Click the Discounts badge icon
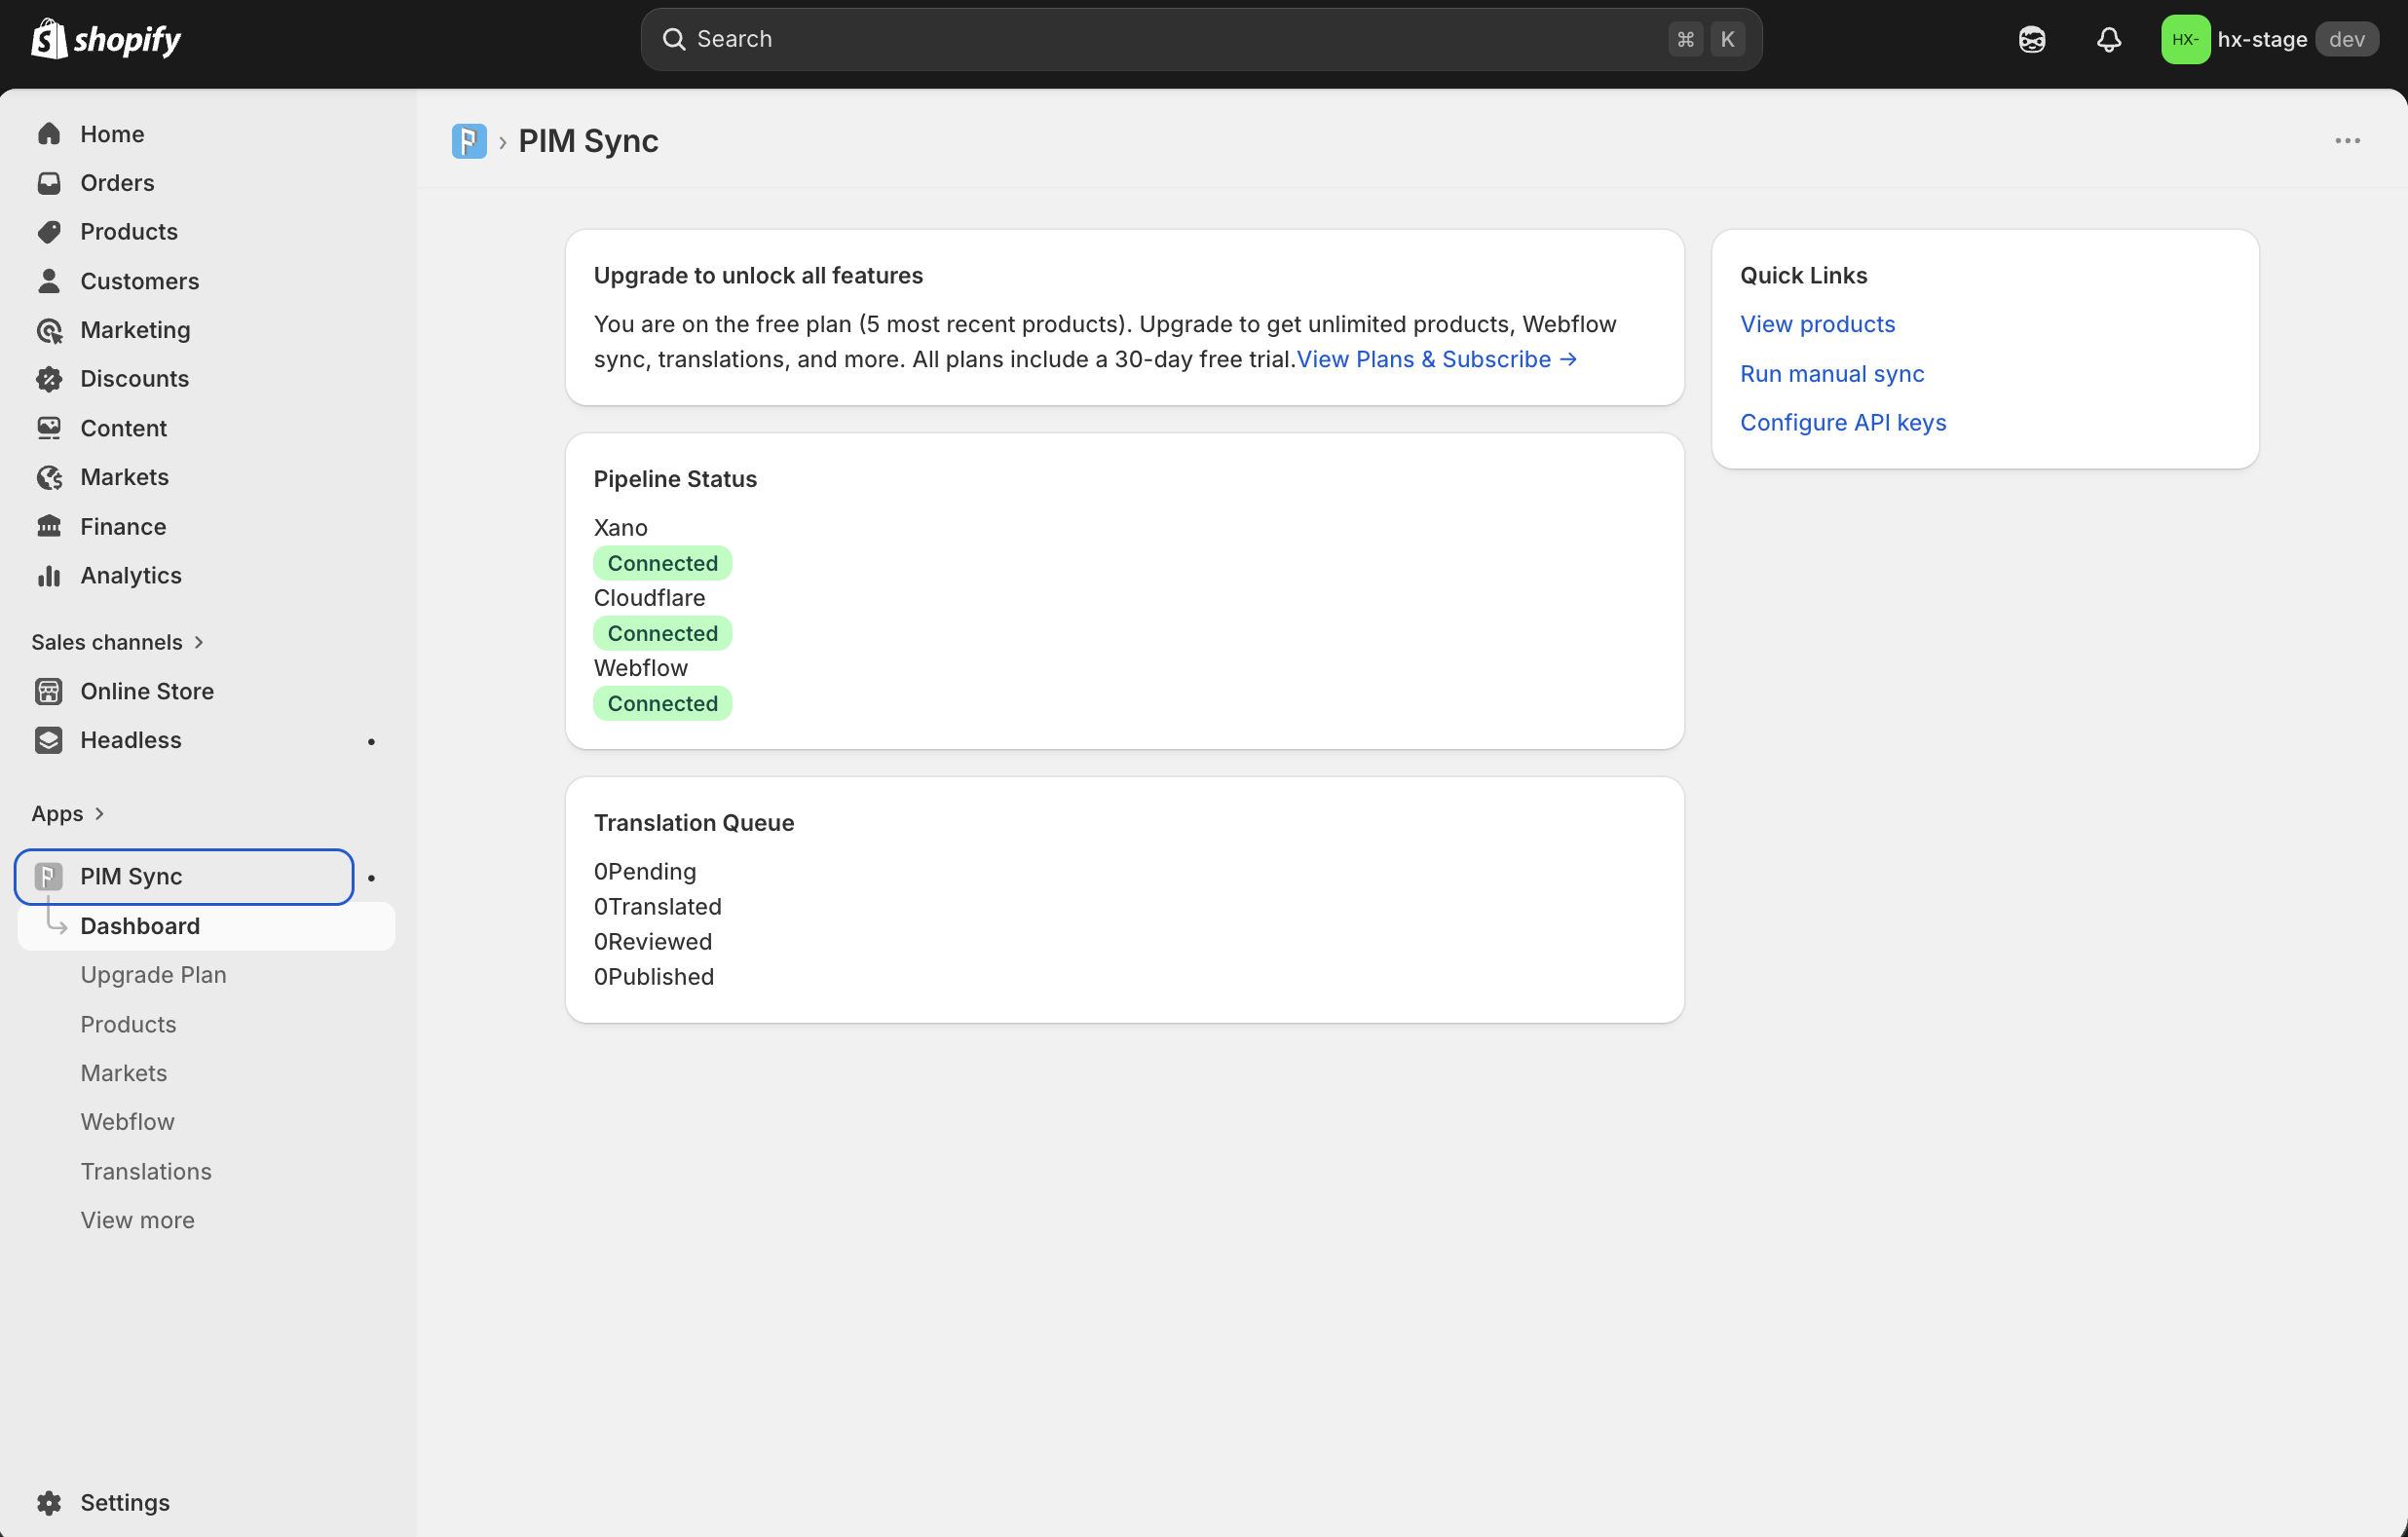2408x1537 pixels. (49, 379)
